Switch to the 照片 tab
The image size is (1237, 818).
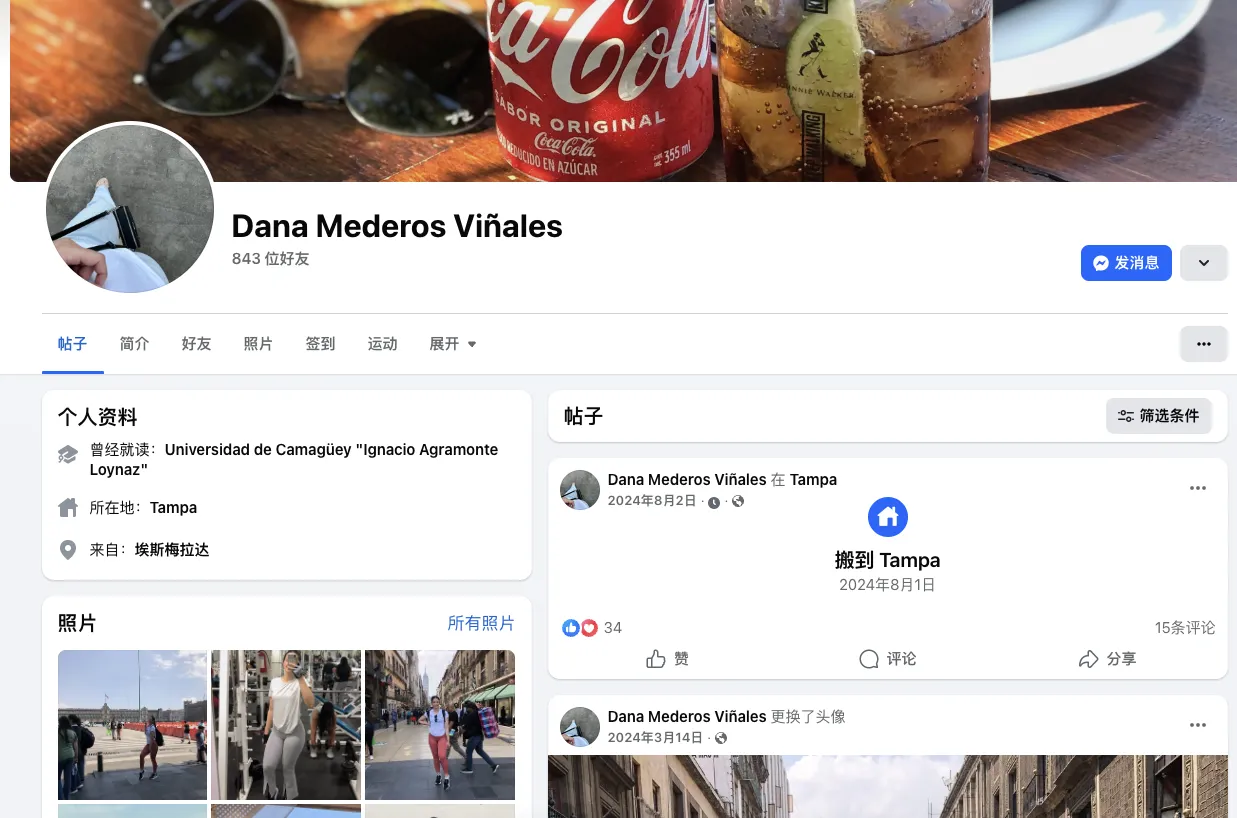[258, 343]
